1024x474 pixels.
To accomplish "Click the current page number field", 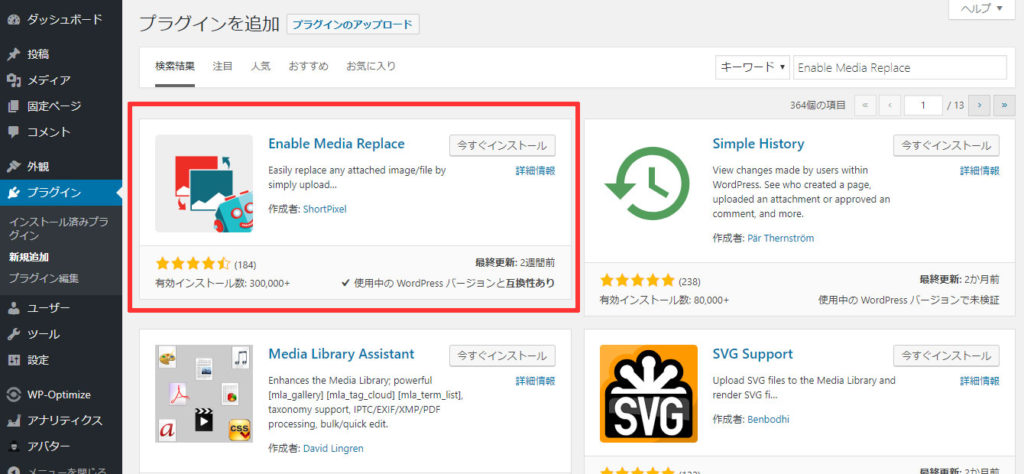I will (x=923, y=104).
